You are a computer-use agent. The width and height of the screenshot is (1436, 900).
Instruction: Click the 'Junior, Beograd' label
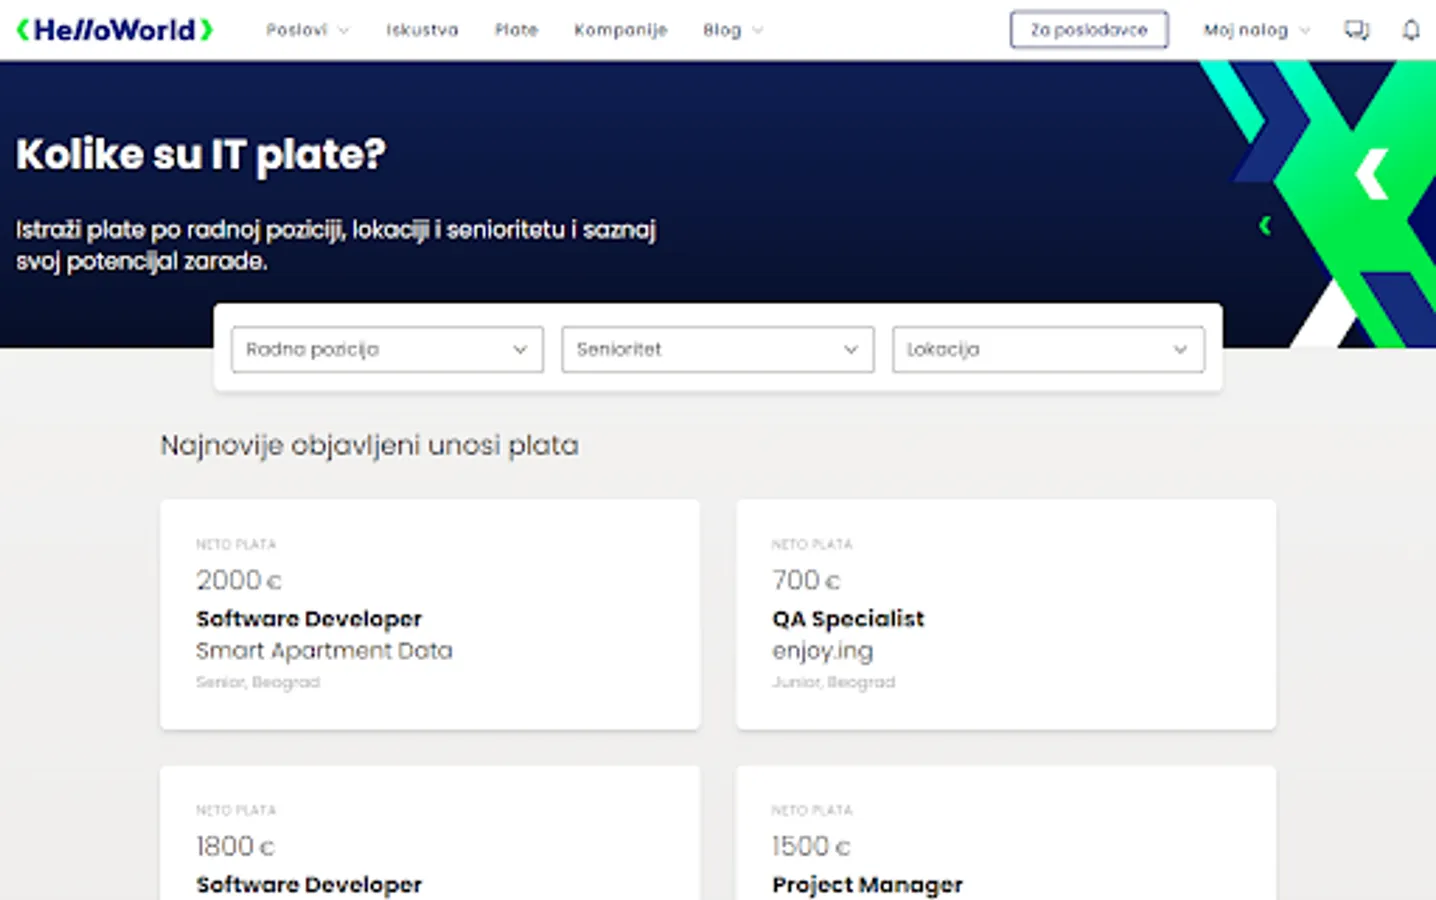pyautogui.click(x=833, y=682)
